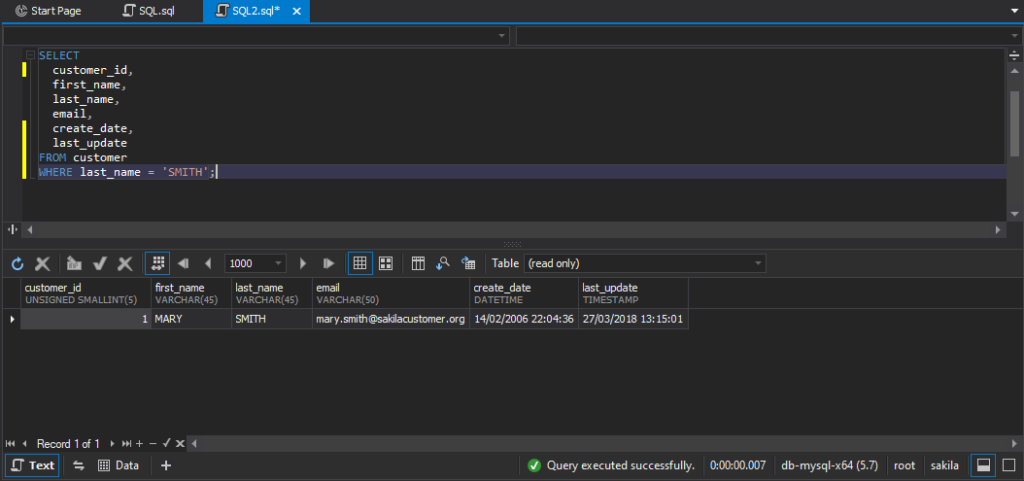
Task: Click sakila database in status bar
Action: (x=945, y=465)
